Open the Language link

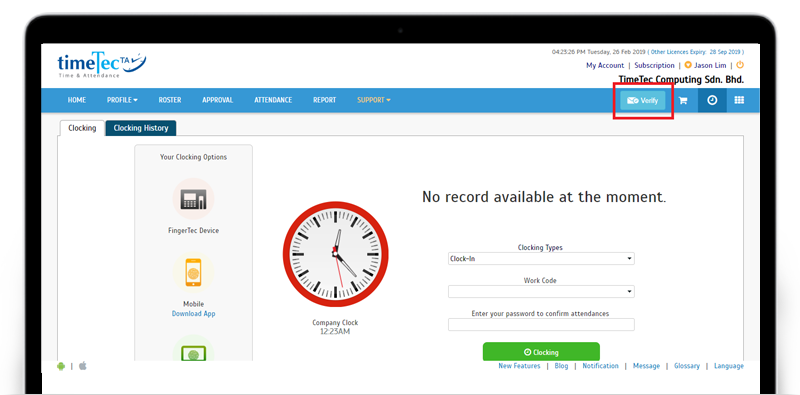point(729,366)
